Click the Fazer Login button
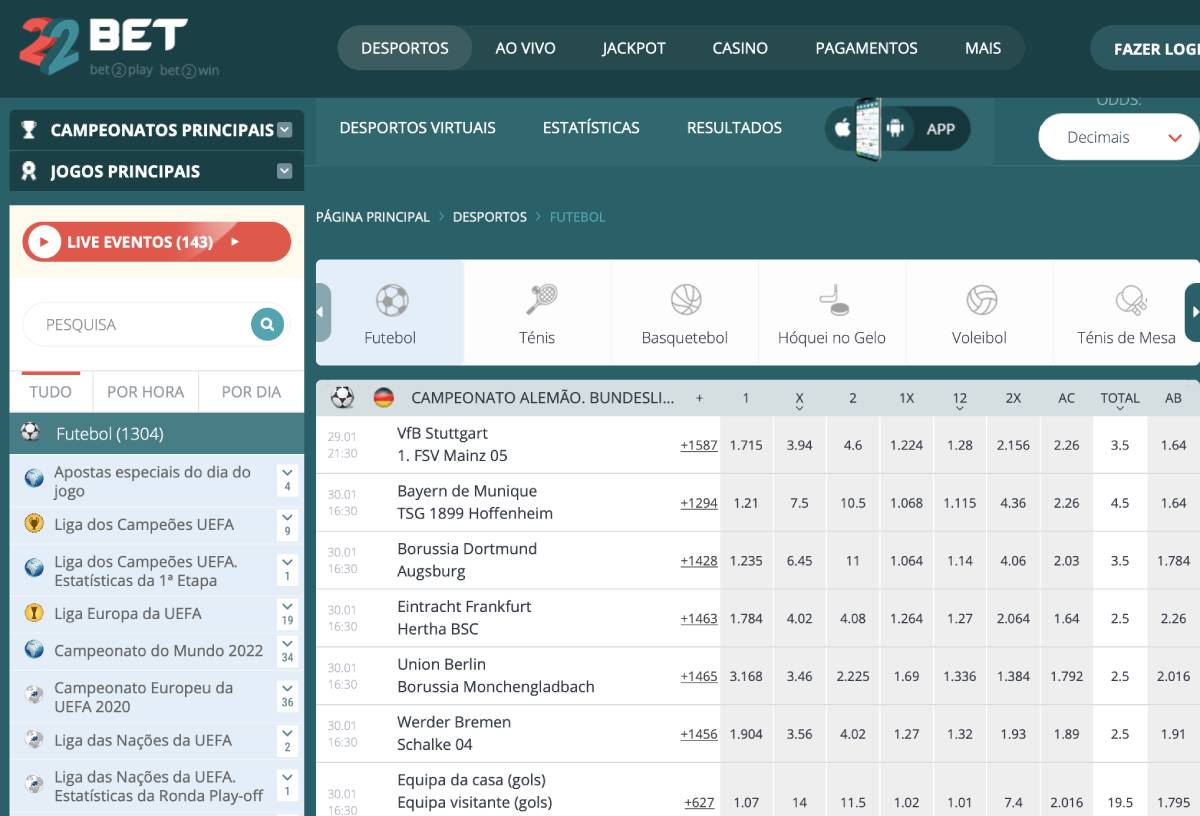The width and height of the screenshot is (1200, 816). [1146, 48]
